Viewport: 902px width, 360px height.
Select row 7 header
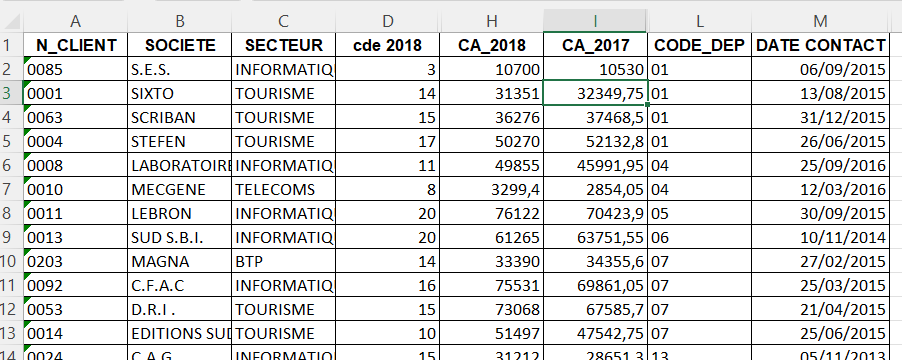click(12, 189)
